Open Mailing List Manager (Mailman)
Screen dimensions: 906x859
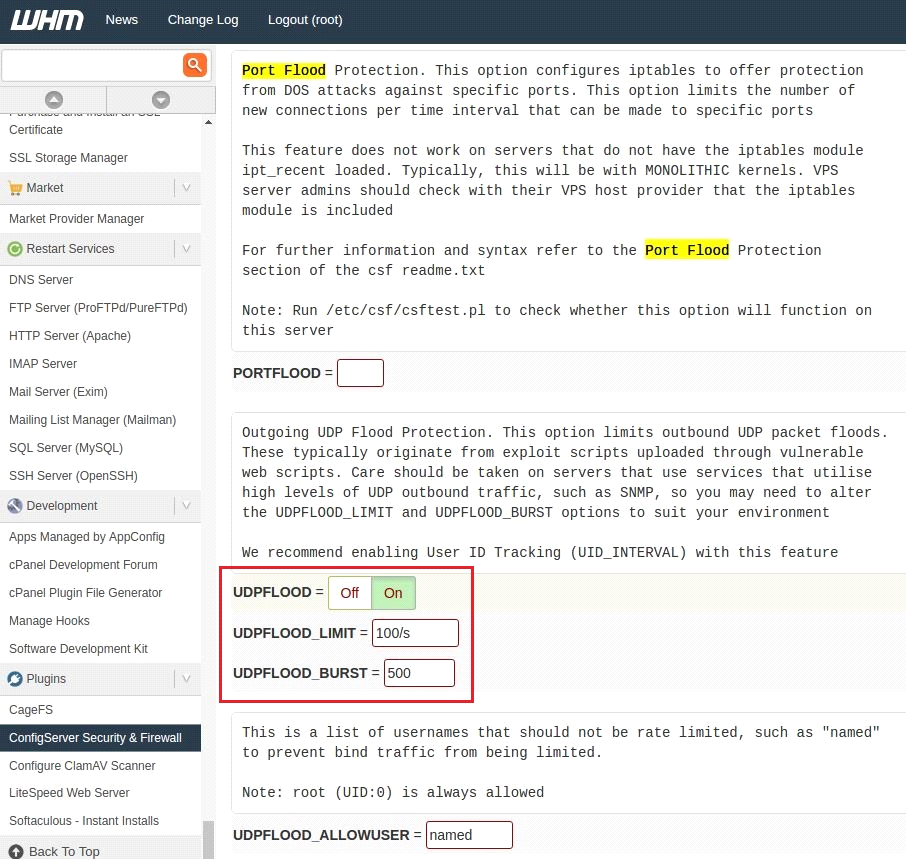pyautogui.click(x=92, y=420)
